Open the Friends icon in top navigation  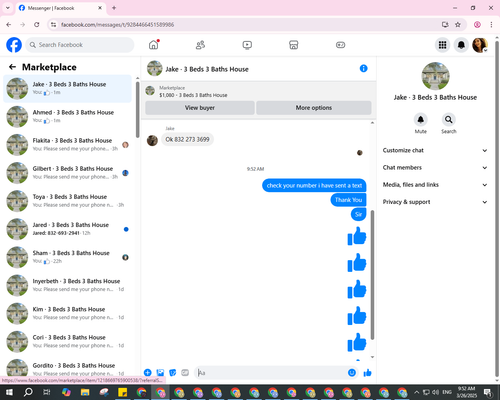200,45
